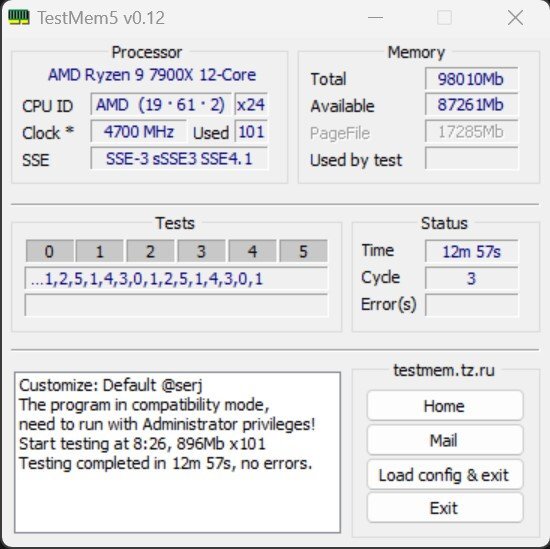Viewport: 550px width, 549px height.
Task: Click the CPU ID value AMD (19·61·2)
Action: point(161,104)
